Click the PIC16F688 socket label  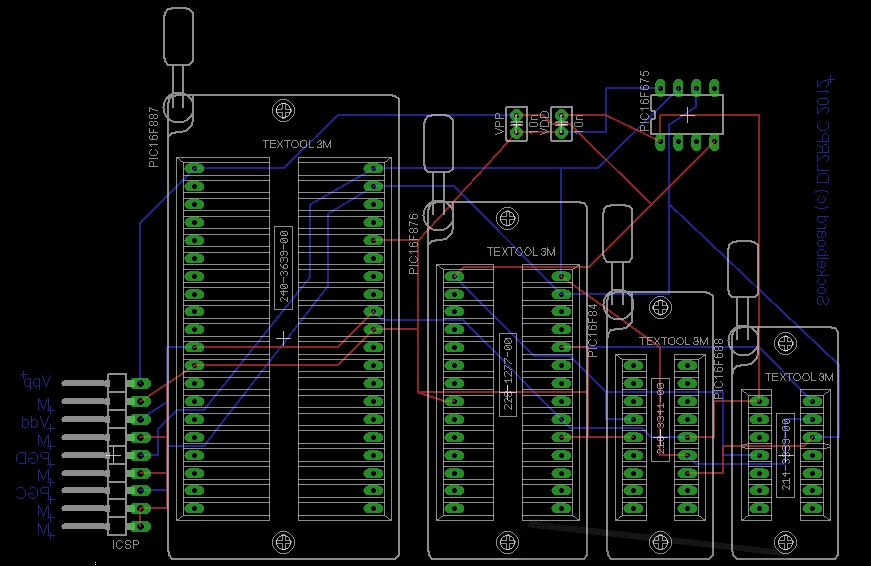718,368
